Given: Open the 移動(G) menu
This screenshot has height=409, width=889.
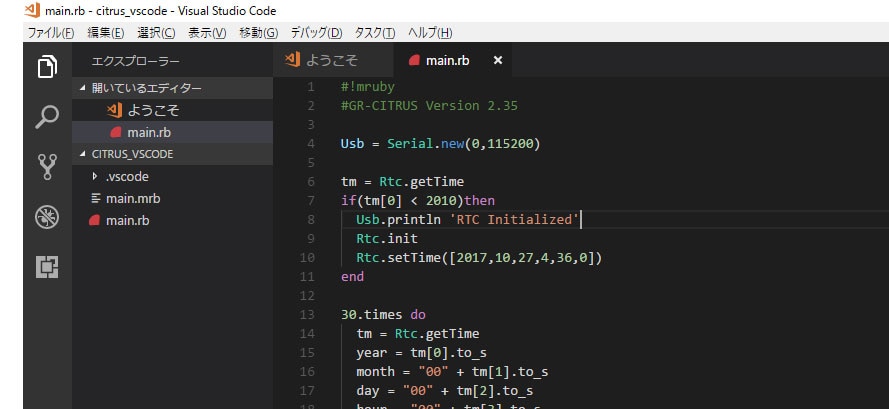Looking at the screenshot, I should pyautogui.click(x=259, y=33).
